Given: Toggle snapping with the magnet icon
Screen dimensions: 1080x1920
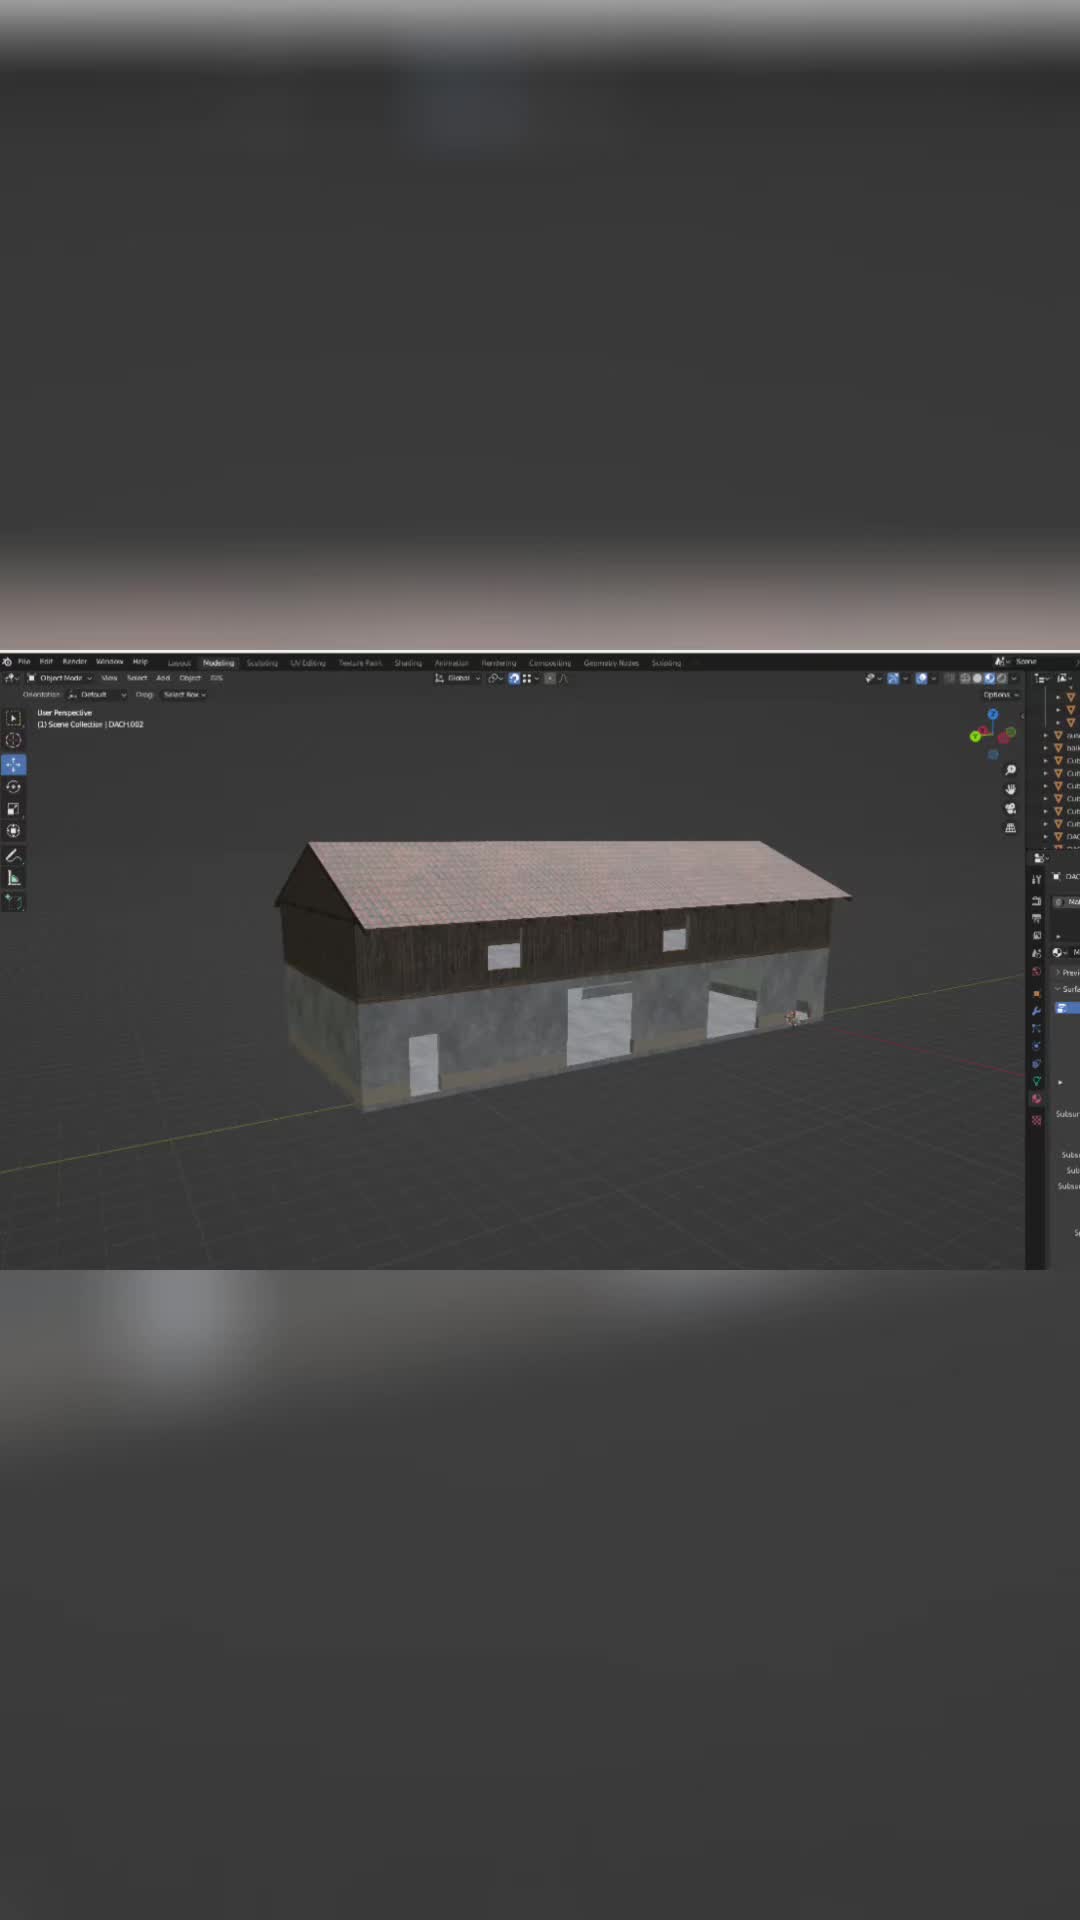Looking at the screenshot, I should [x=514, y=678].
